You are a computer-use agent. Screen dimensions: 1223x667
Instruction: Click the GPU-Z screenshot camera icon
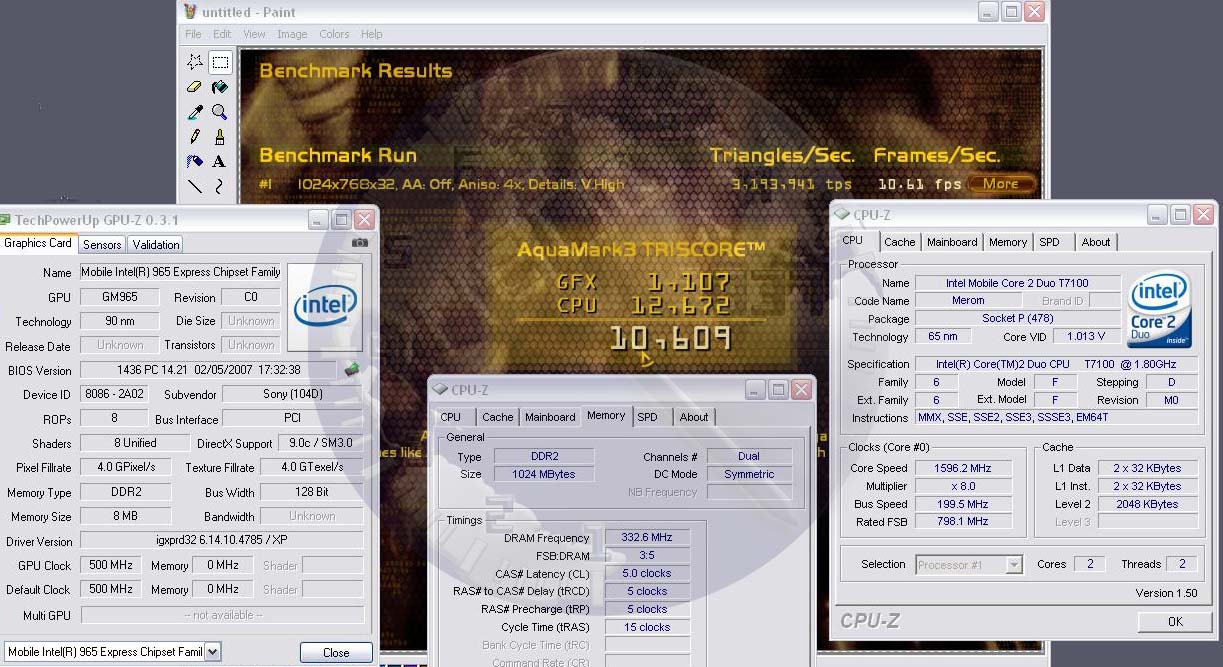360,243
